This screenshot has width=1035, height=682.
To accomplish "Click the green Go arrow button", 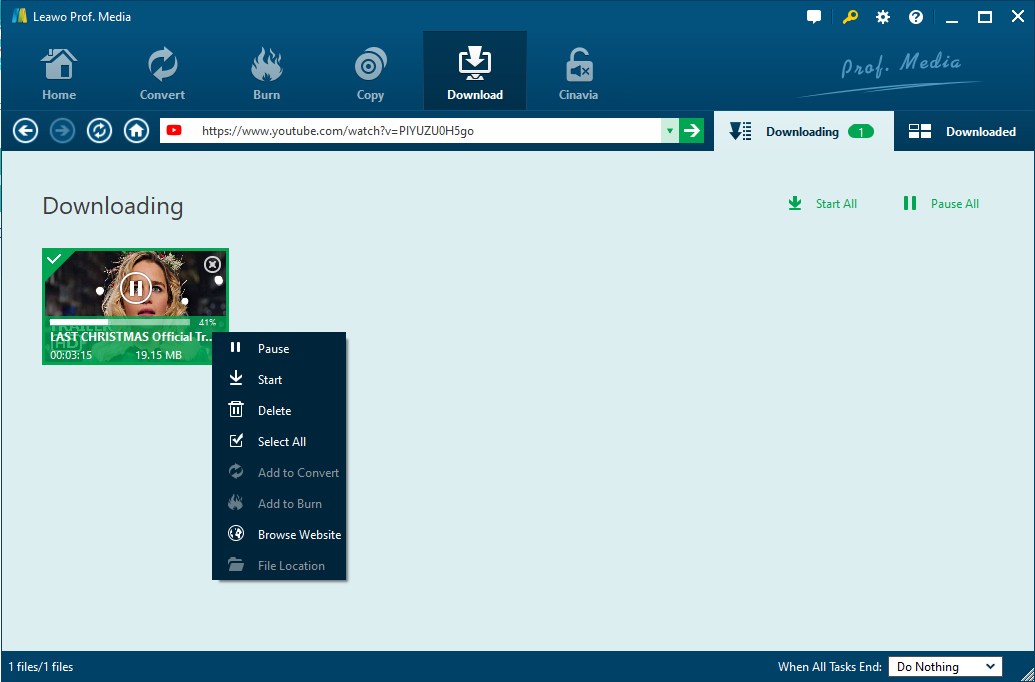I will [x=691, y=131].
